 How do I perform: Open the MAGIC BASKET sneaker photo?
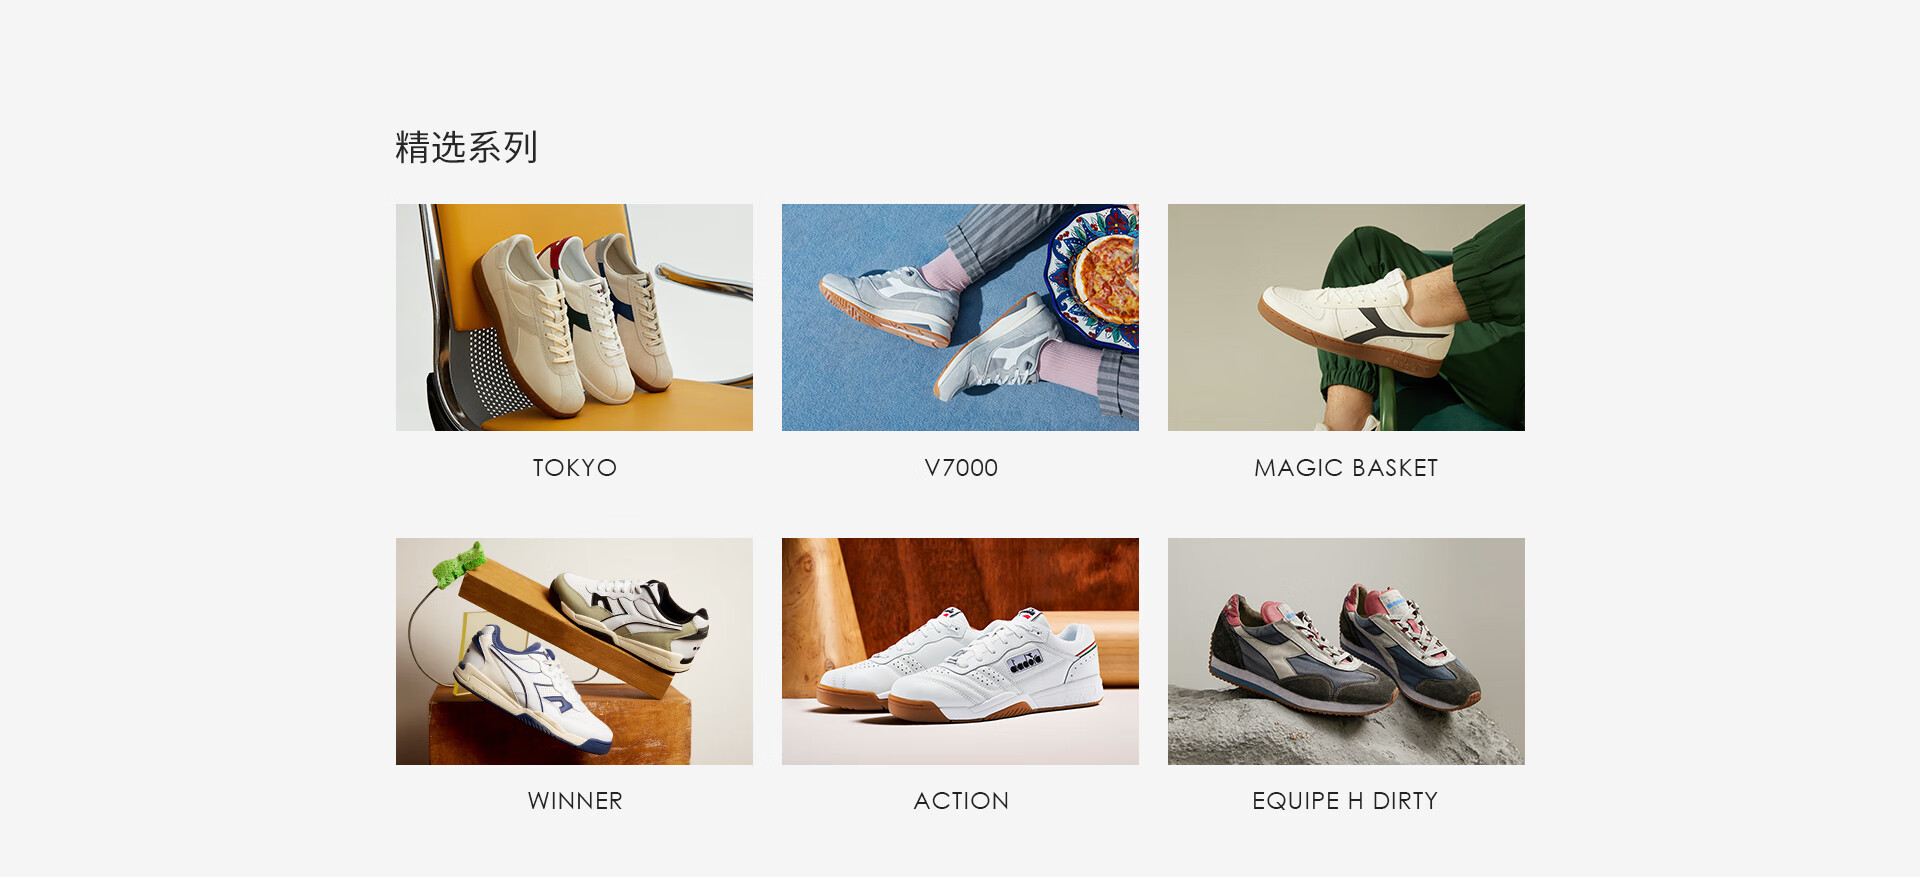point(1346,317)
